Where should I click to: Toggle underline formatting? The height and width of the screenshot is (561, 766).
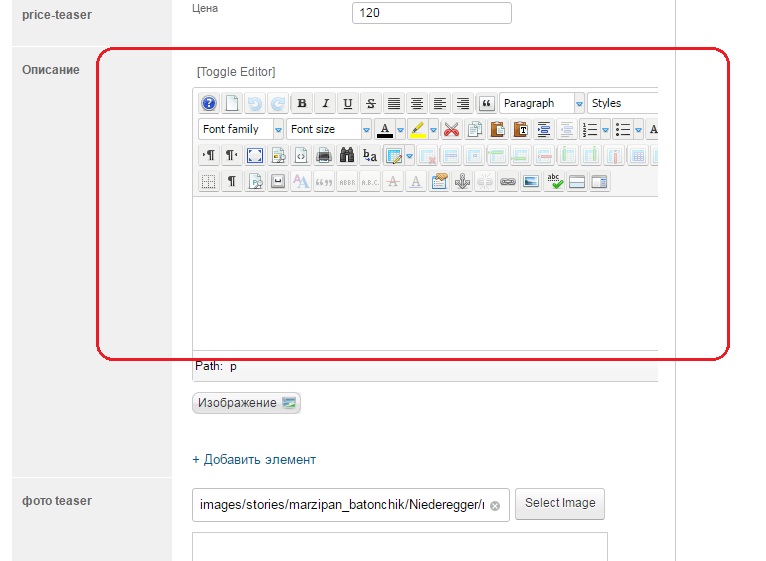point(347,103)
